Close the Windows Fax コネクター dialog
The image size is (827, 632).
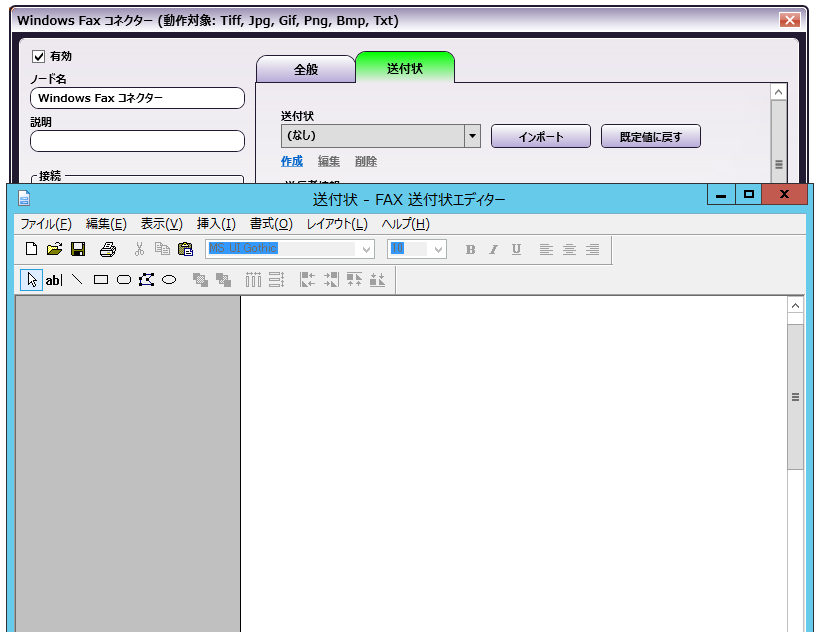coord(790,20)
